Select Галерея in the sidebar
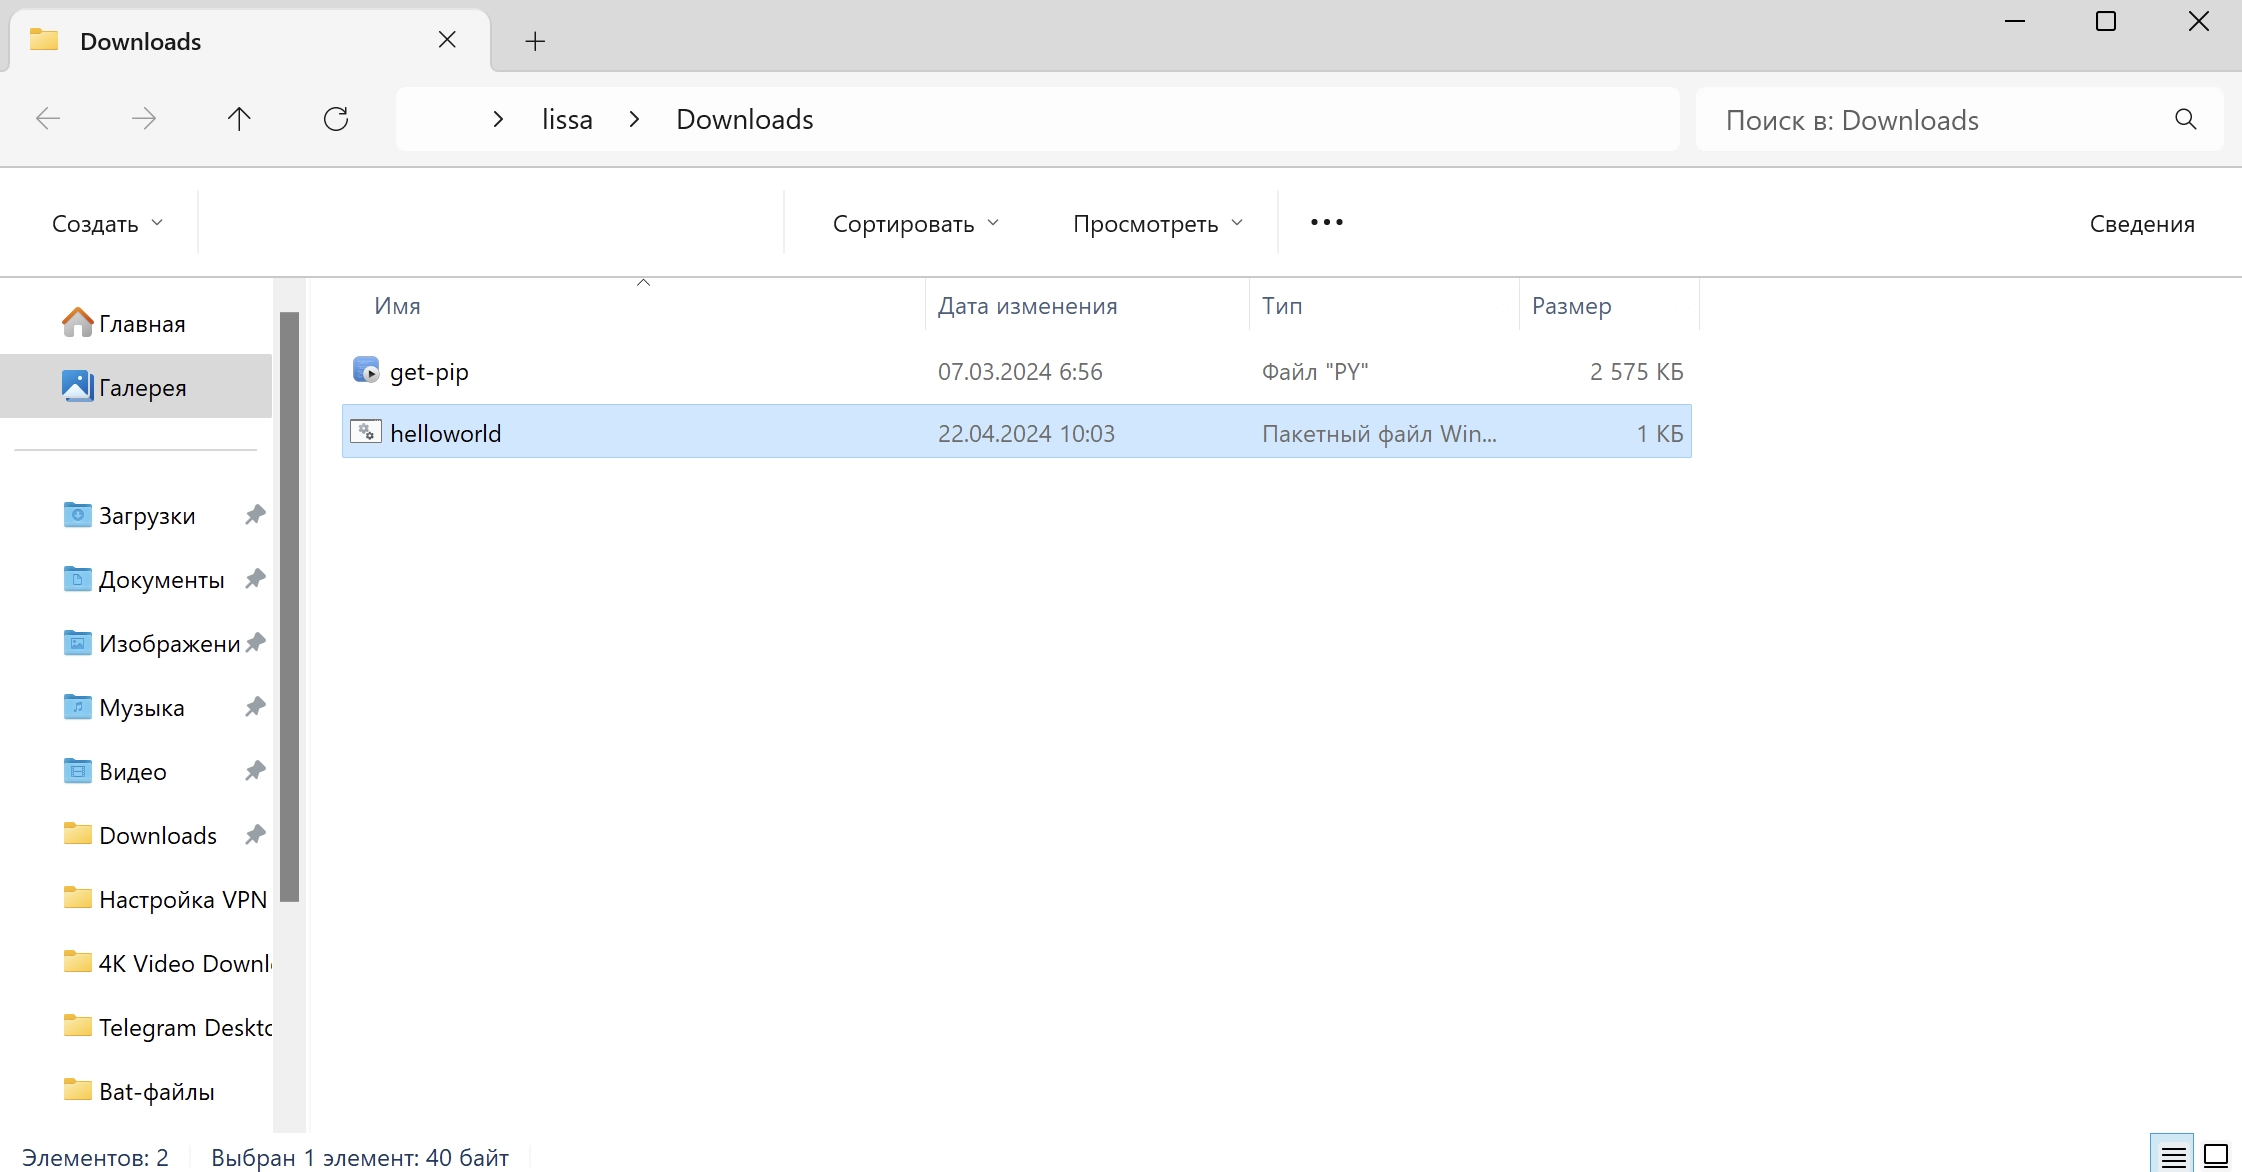This screenshot has height=1172, width=2242. pos(142,387)
